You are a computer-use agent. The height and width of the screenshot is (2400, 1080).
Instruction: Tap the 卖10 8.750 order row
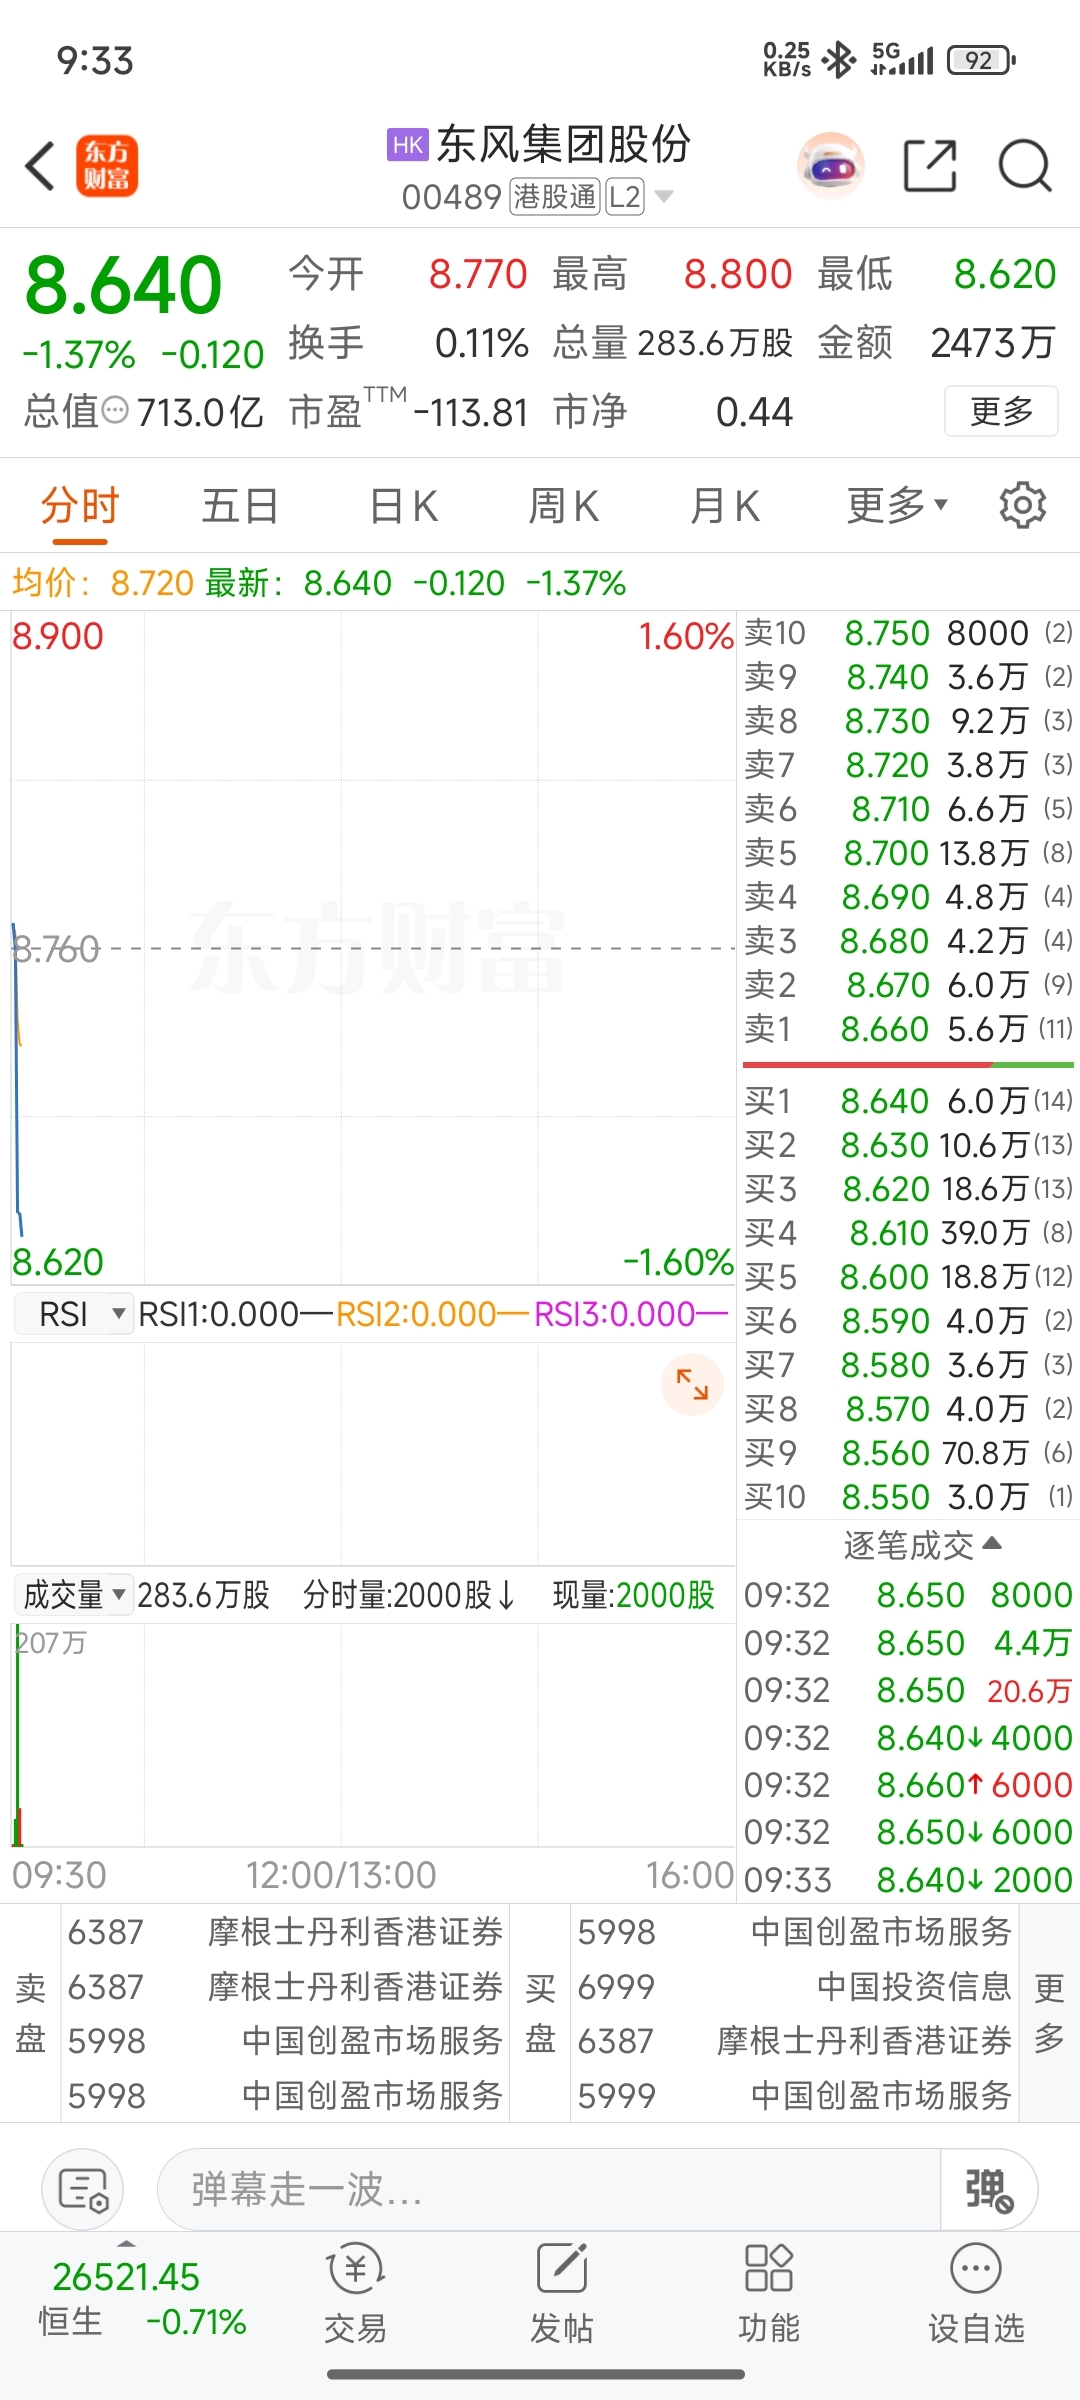(908, 633)
